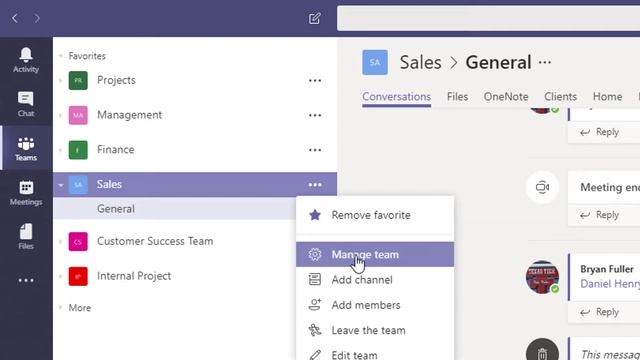Screen dimensions: 640x360
Task: Open Meetings calendar in sidebar
Action: tap(26, 192)
